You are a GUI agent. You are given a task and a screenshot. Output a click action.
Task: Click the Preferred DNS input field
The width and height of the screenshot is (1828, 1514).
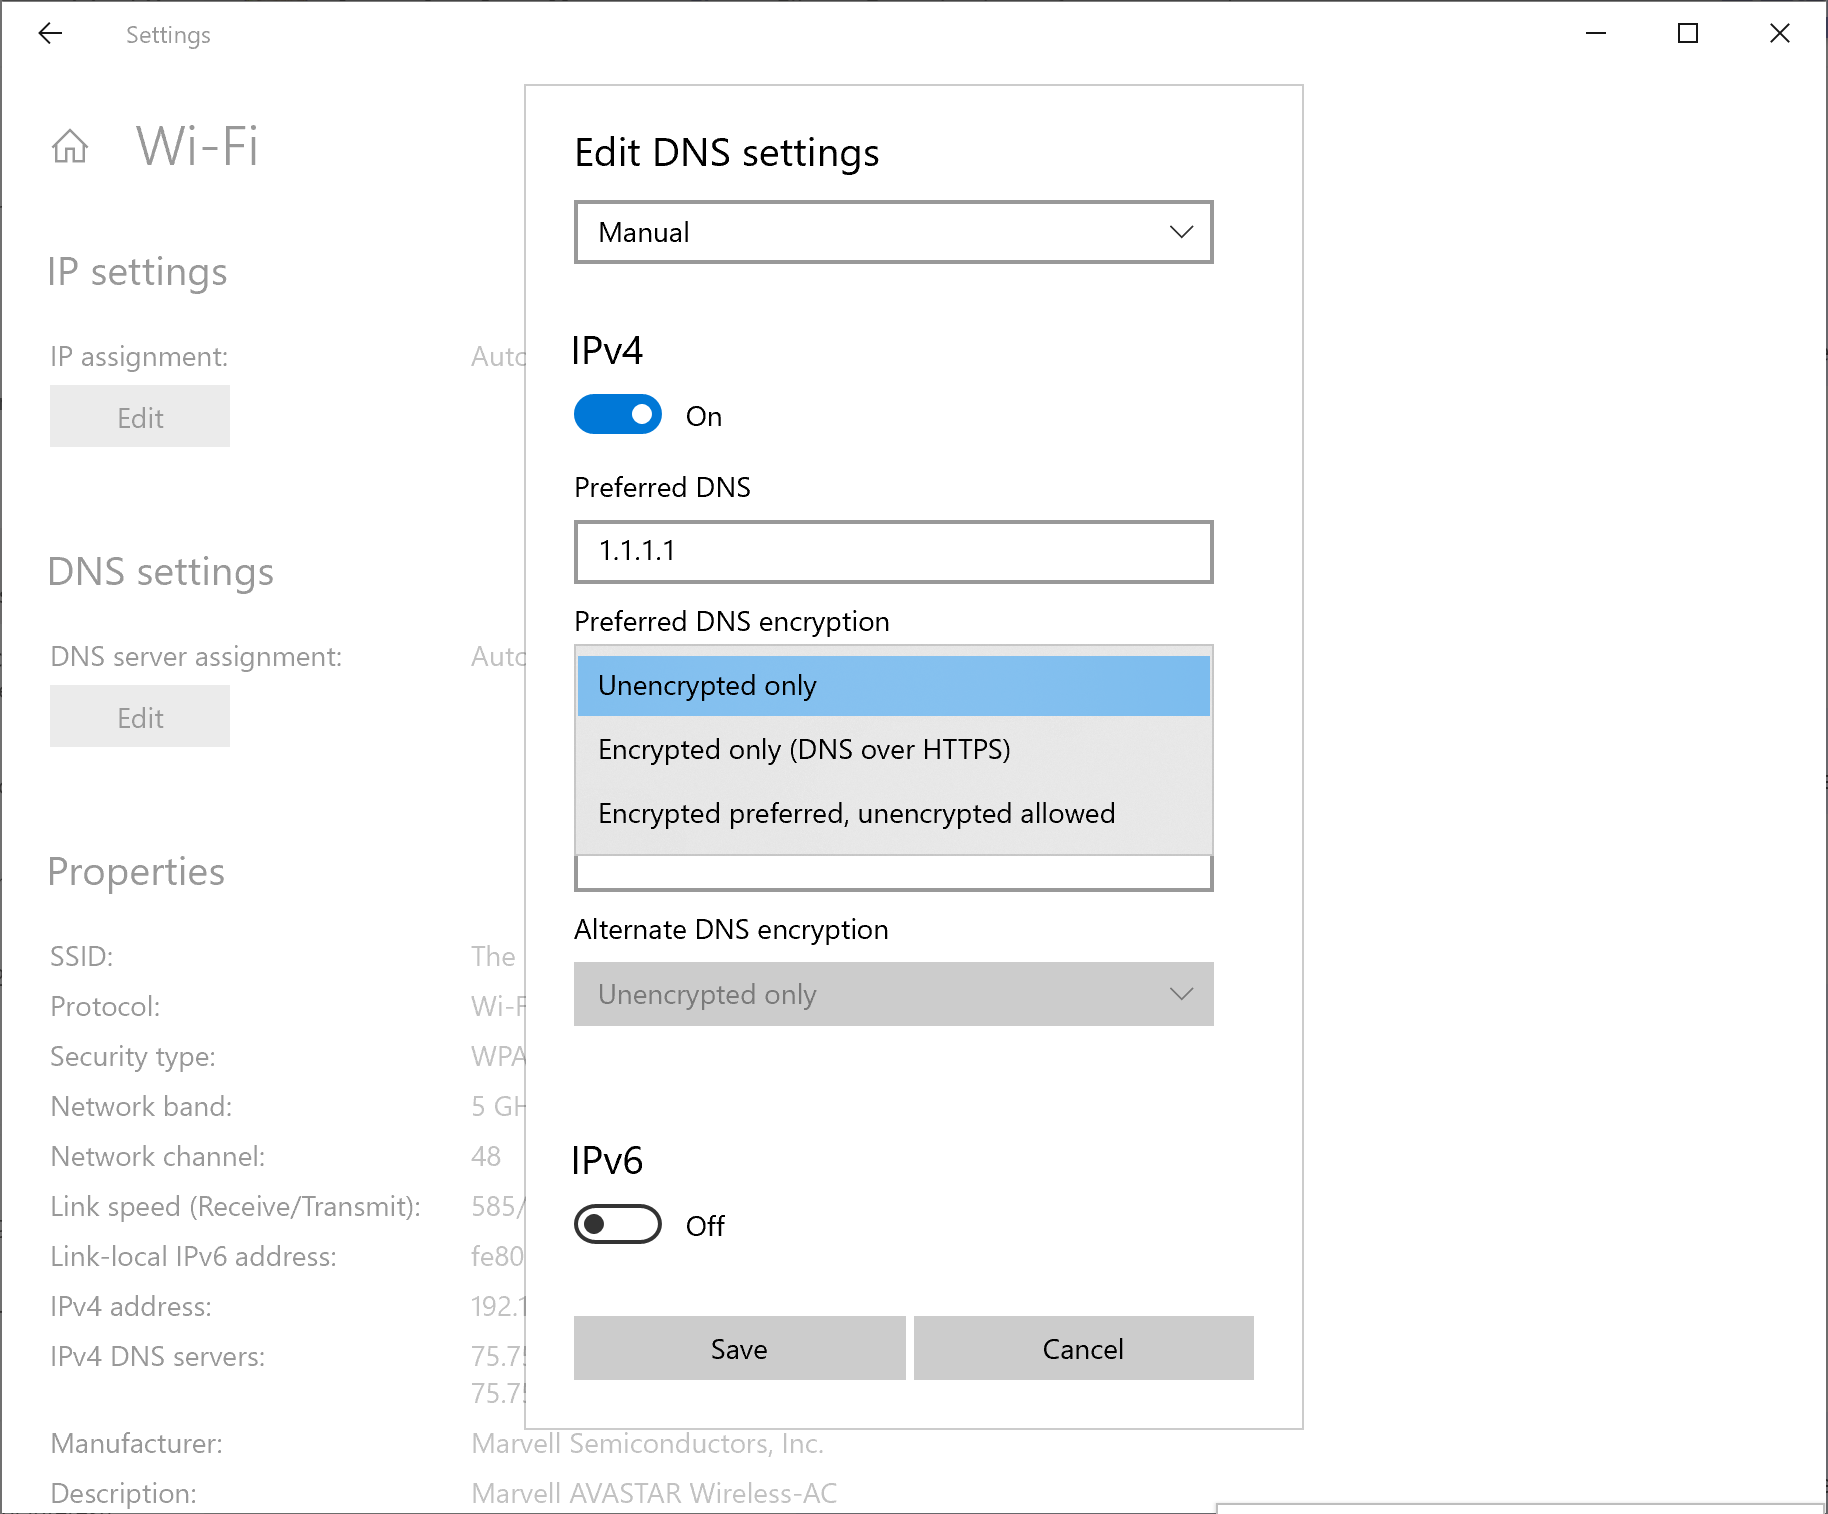point(892,551)
